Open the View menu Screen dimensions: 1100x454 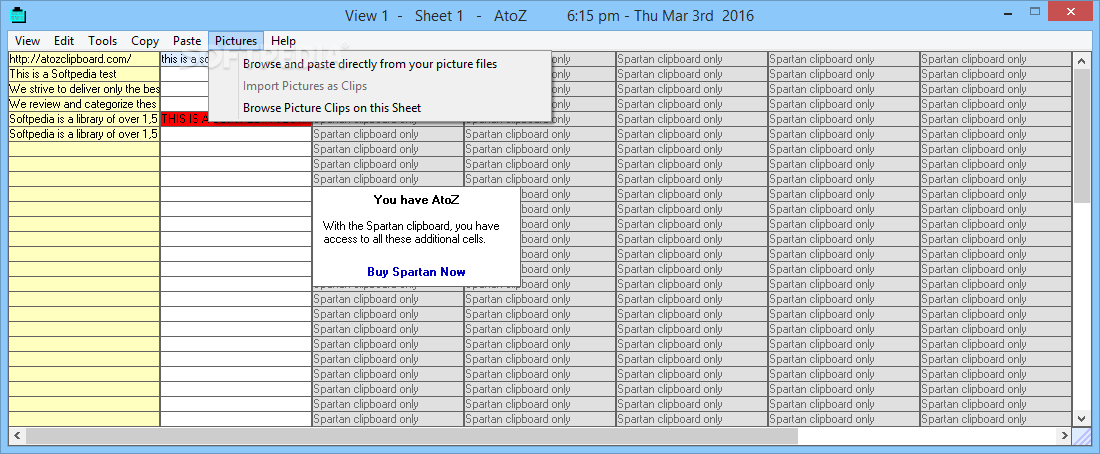[27, 41]
